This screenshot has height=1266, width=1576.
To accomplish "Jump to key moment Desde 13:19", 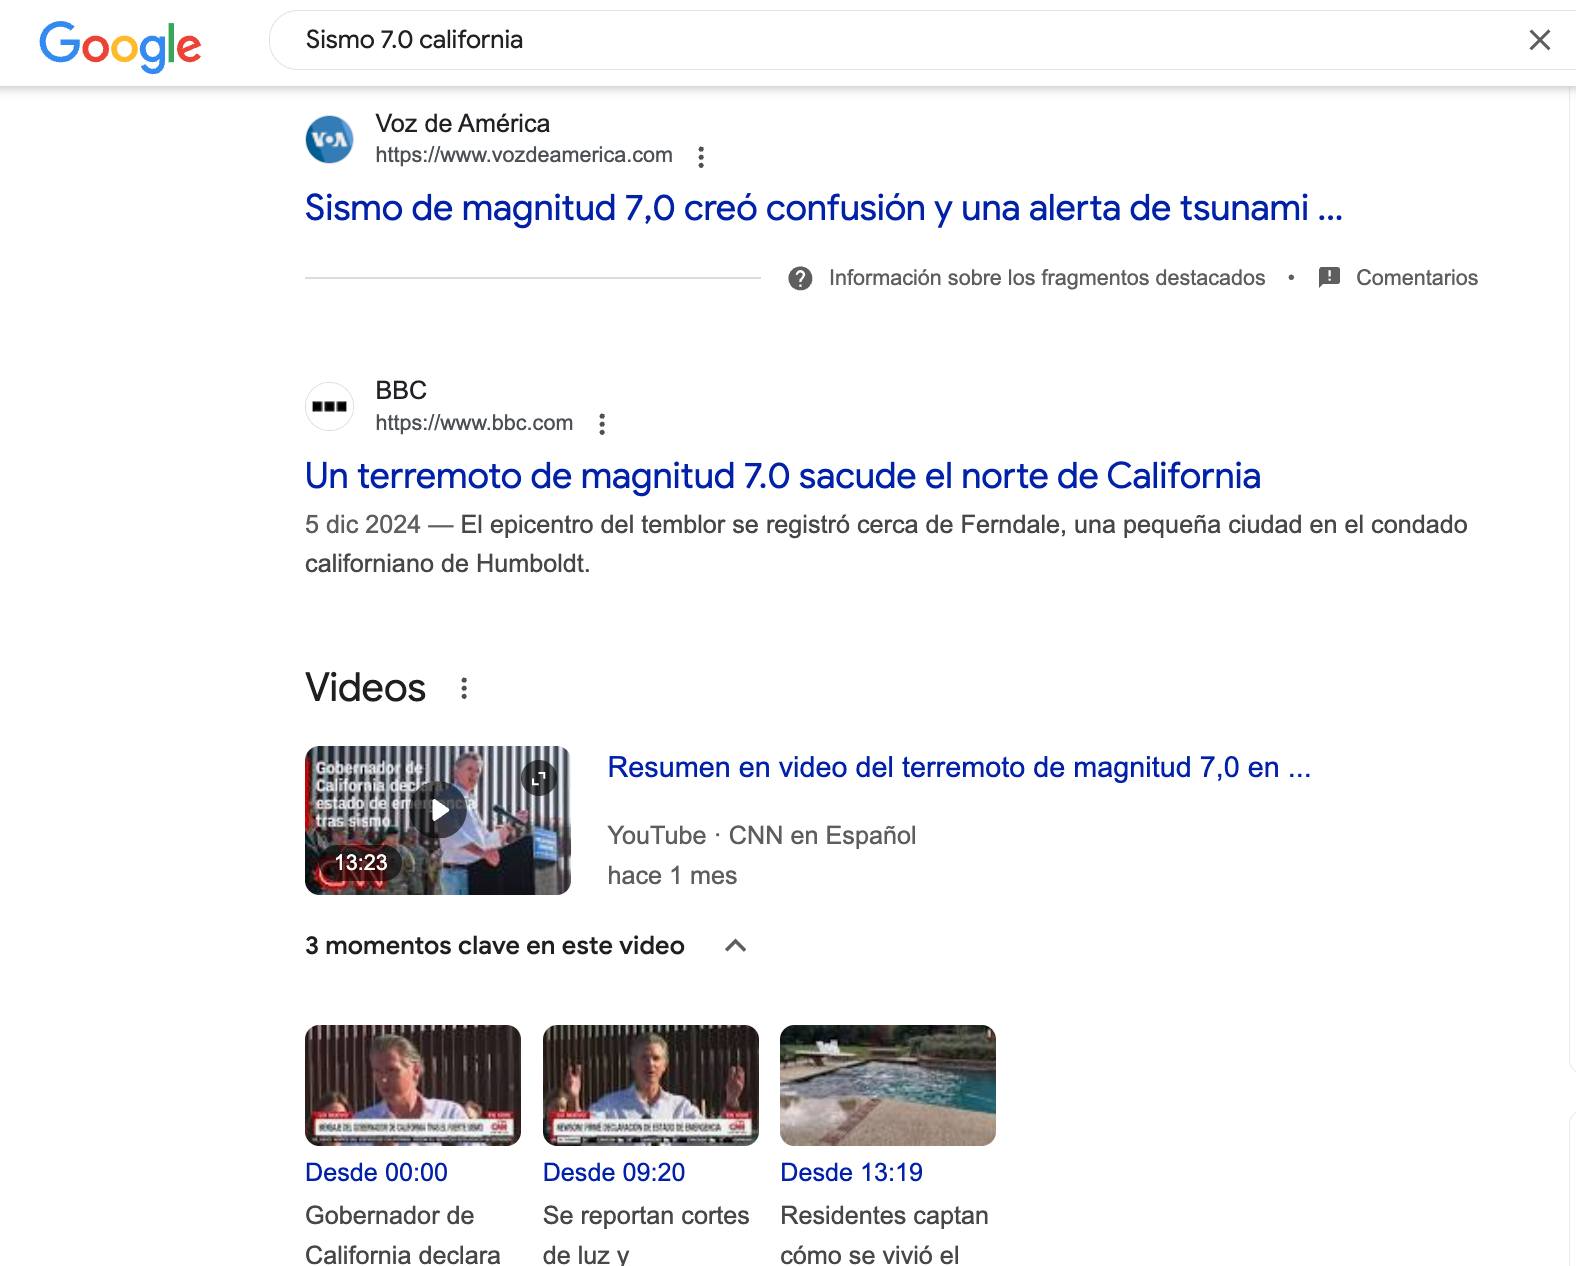I will [851, 1172].
